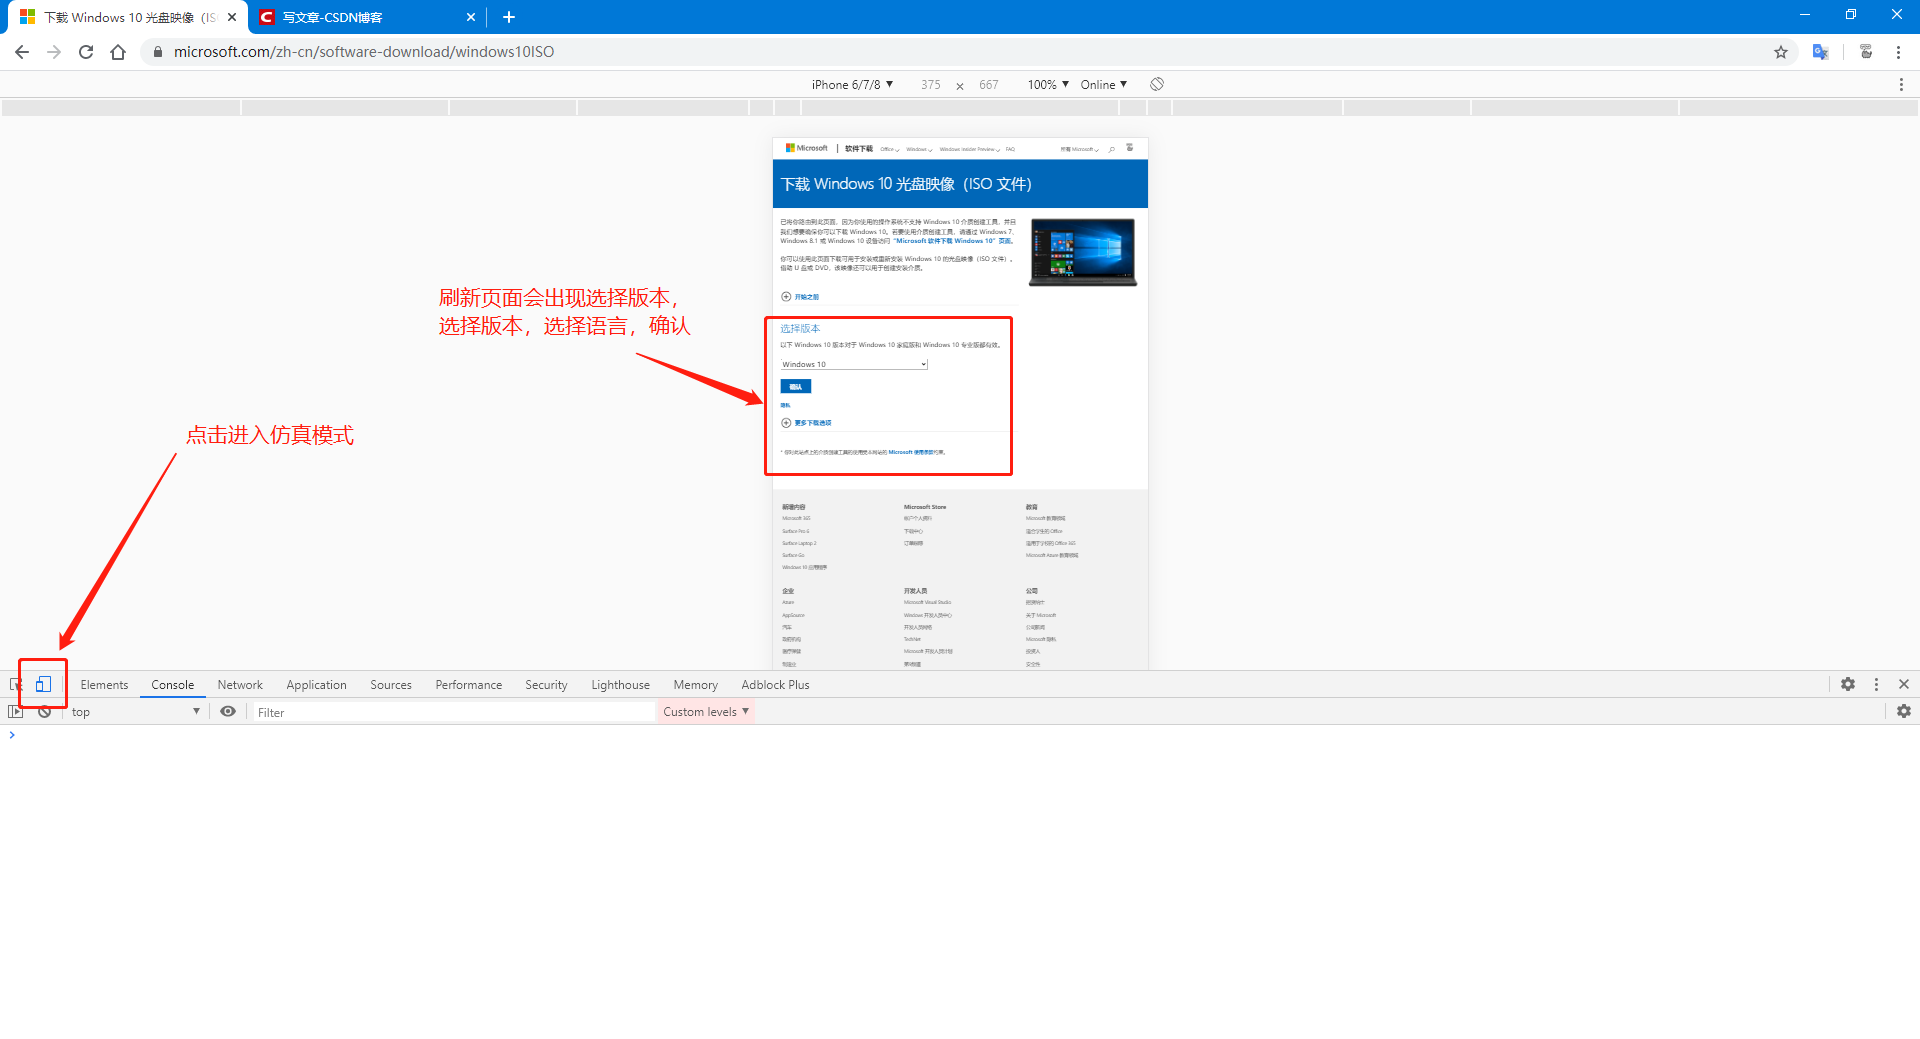The image size is (1920, 1039).
Task: Toggle the live expression eye icon
Action: coord(228,711)
